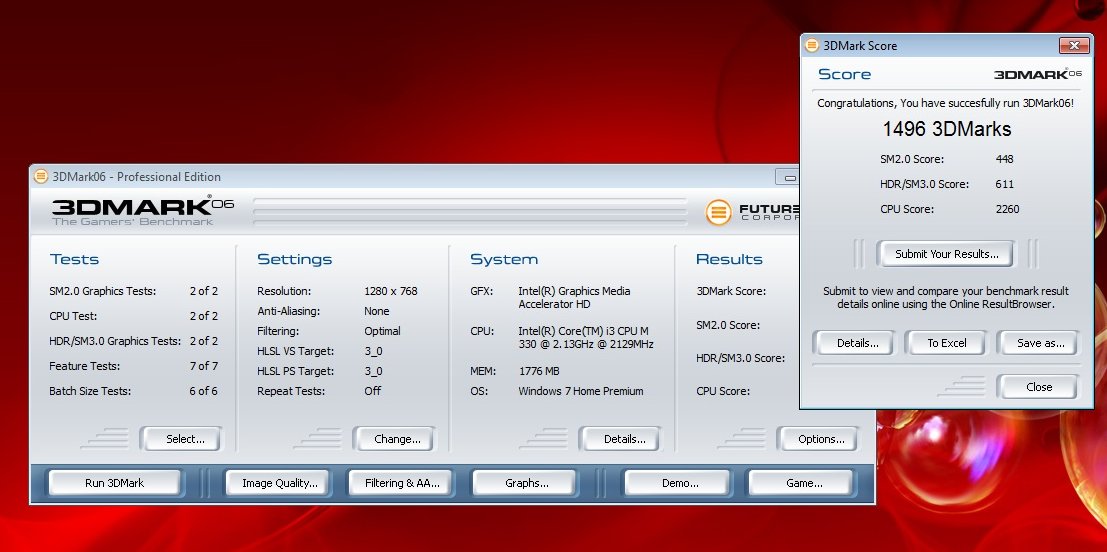Click Intel(R) Graphics Media Accelerator HD text
Viewport: 1107px width, 552px height.
tap(574, 297)
